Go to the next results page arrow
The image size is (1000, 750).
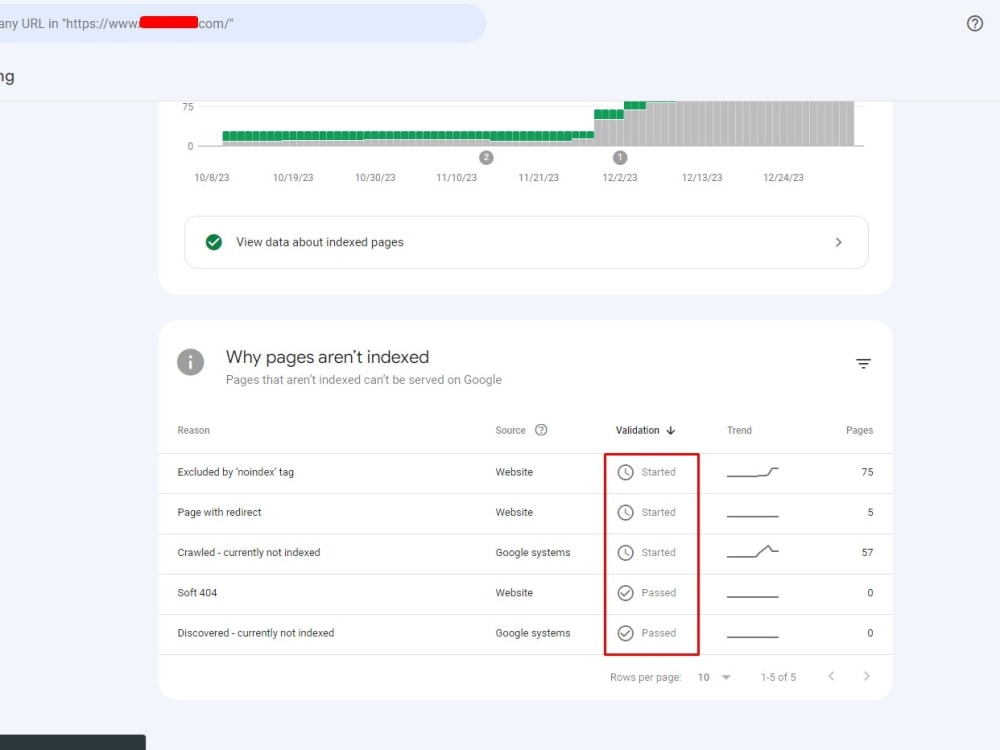867,677
